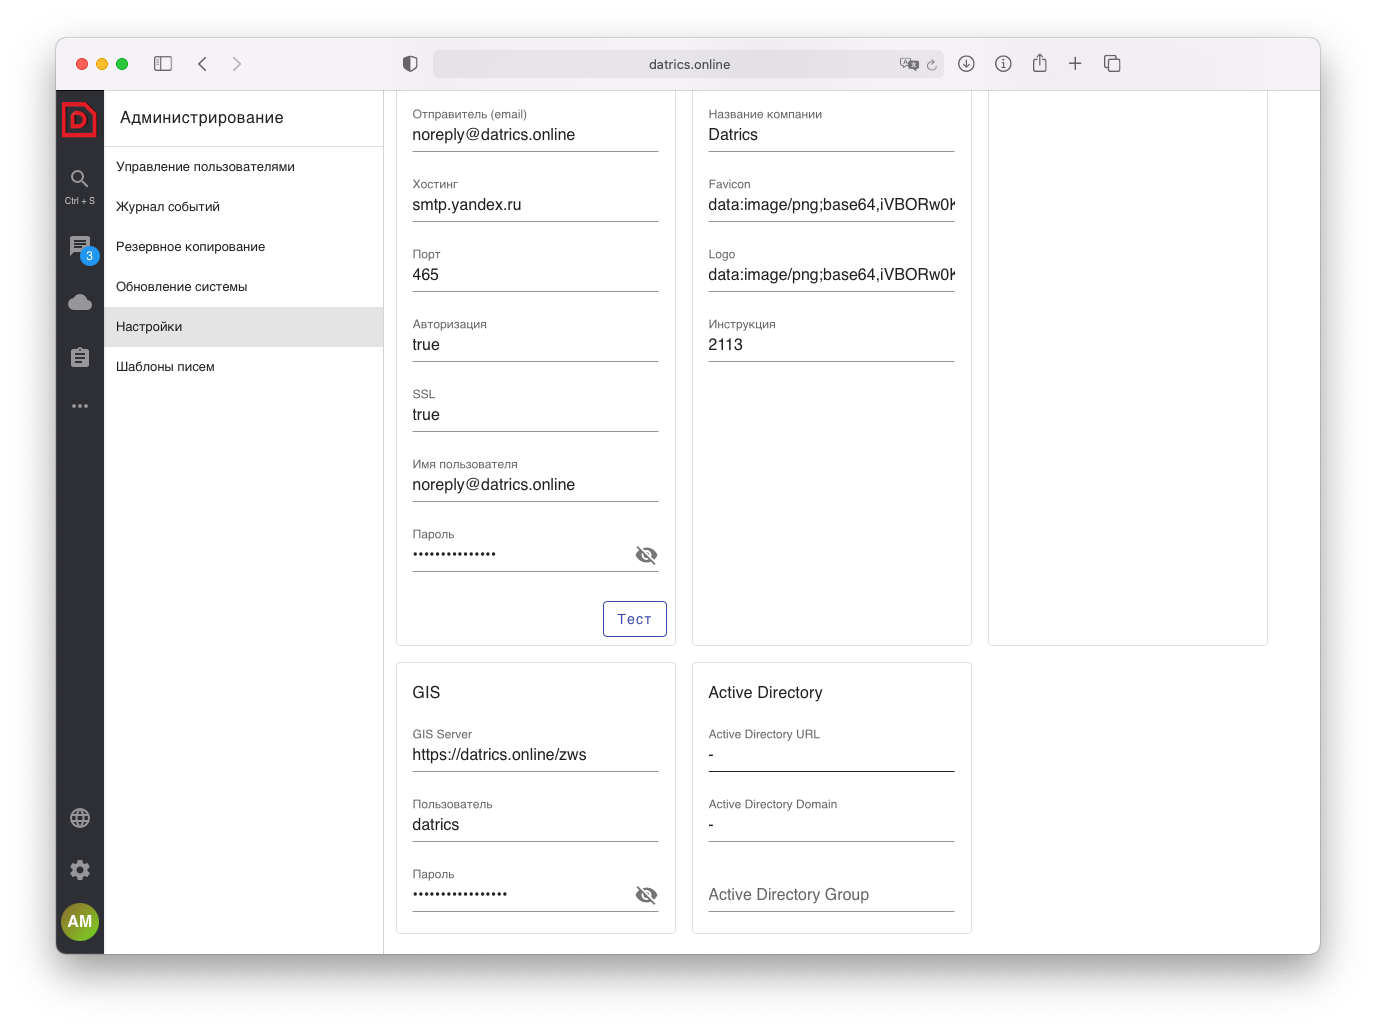Toggle the Safari sidebar panel
The width and height of the screenshot is (1376, 1028).
pyautogui.click(x=163, y=64)
